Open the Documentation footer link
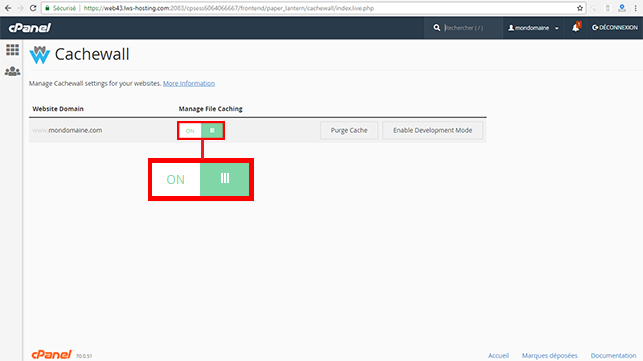Image resolution: width=643 pixels, height=361 pixels. click(613, 355)
